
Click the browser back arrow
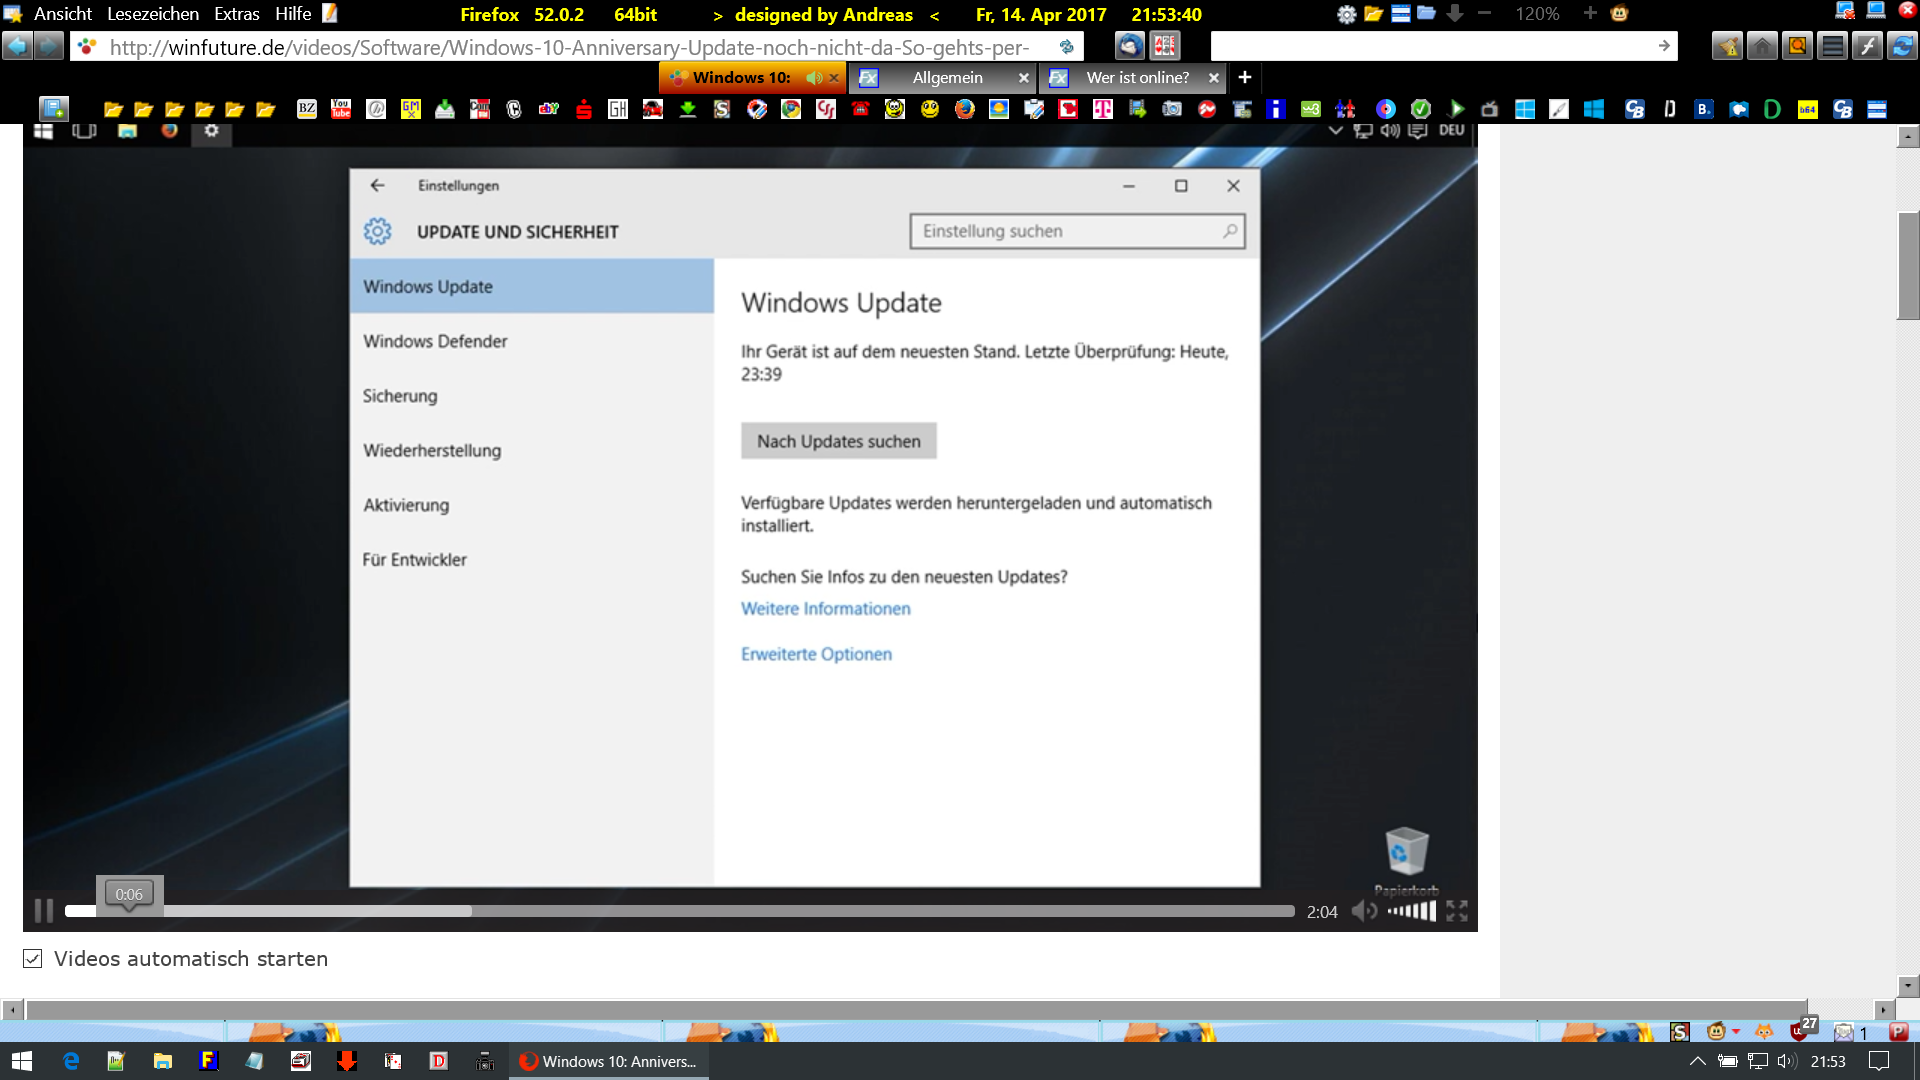click(17, 46)
